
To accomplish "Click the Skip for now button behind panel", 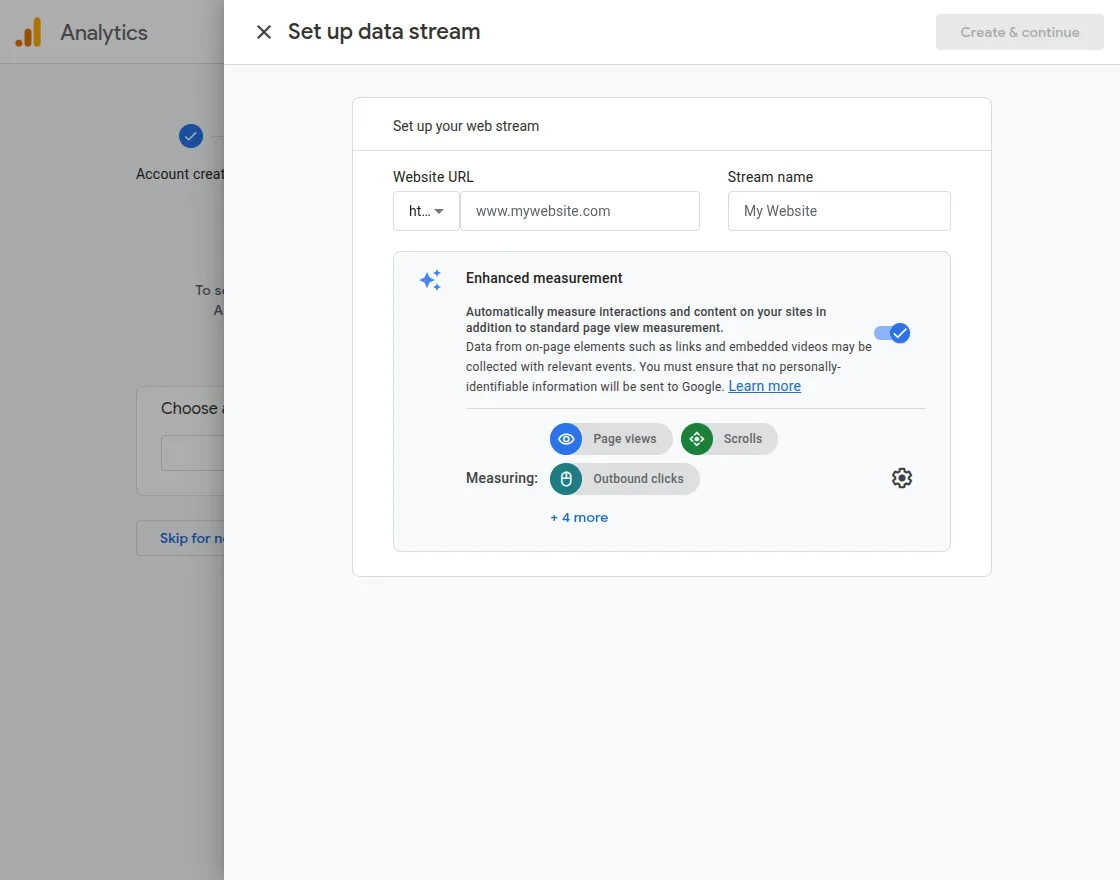I will point(180,538).
